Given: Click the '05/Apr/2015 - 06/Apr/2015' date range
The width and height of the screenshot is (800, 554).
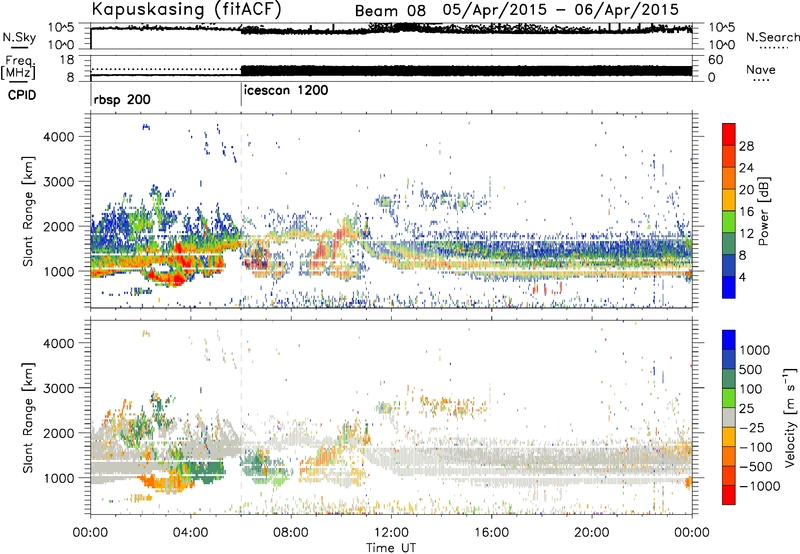Looking at the screenshot, I should click(x=561, y=10).
